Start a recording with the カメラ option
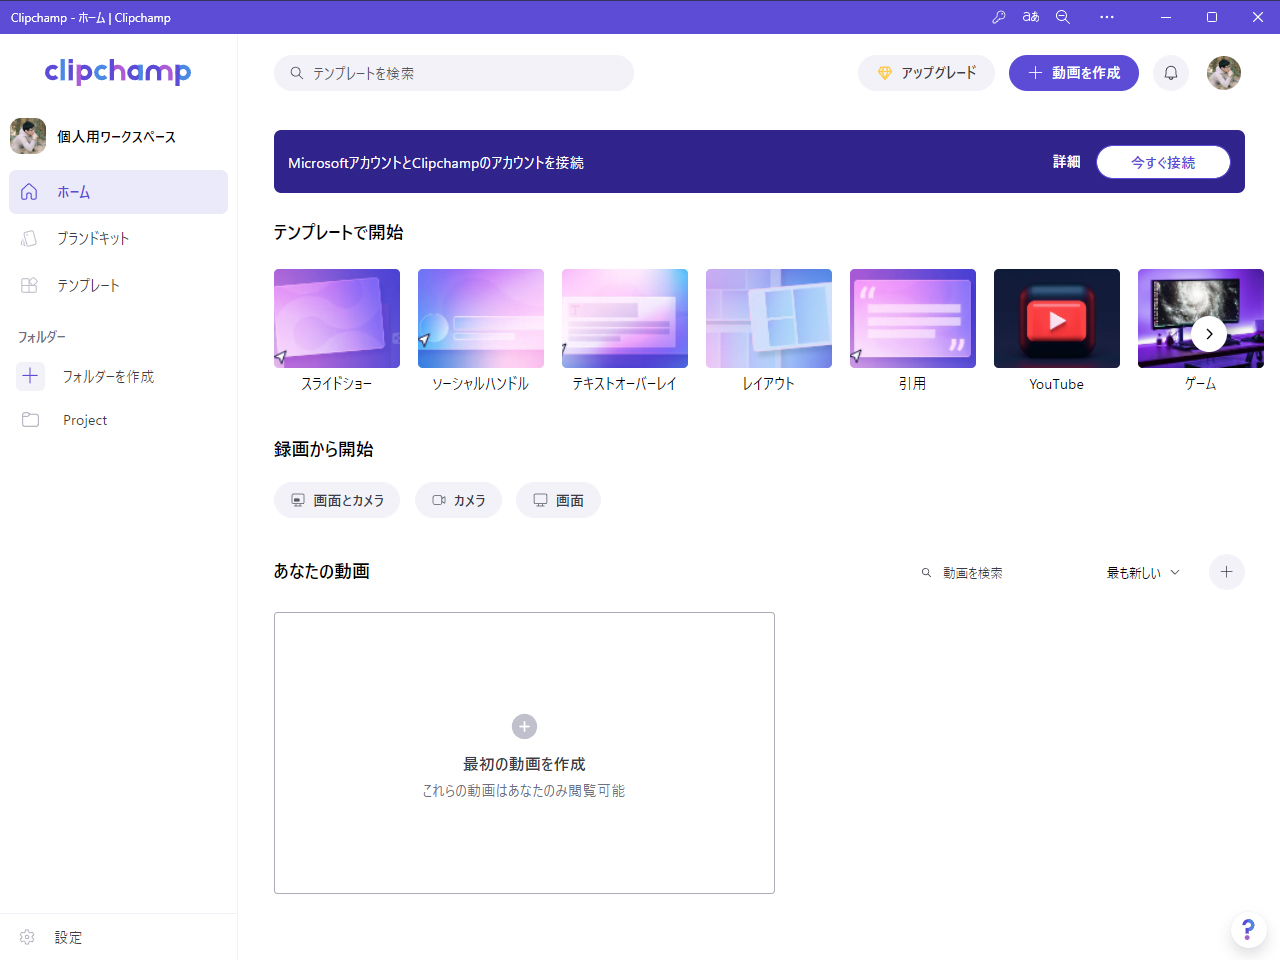The image size is (1280, 960). pos(458,500)
